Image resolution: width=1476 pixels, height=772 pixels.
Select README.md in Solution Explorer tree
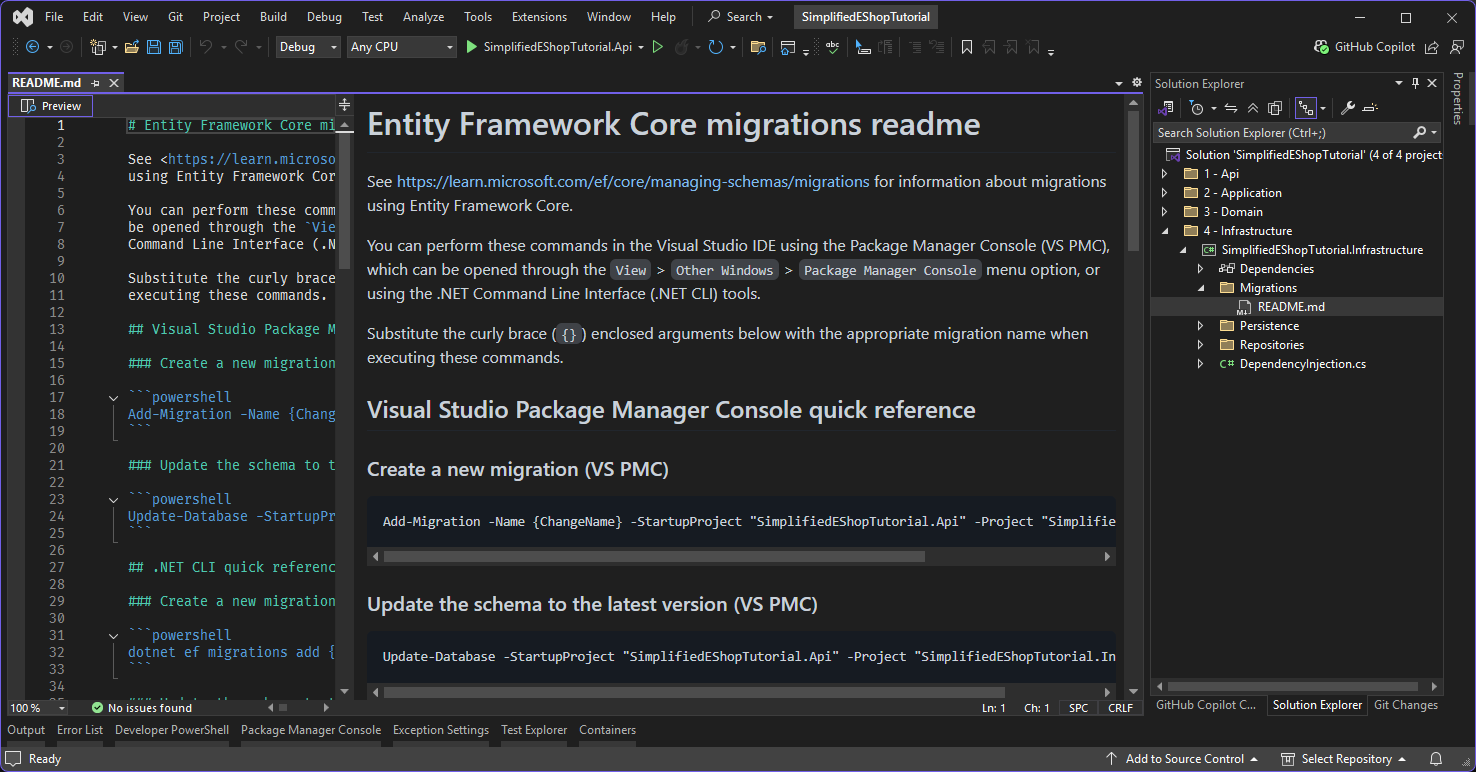point(1291,307)
